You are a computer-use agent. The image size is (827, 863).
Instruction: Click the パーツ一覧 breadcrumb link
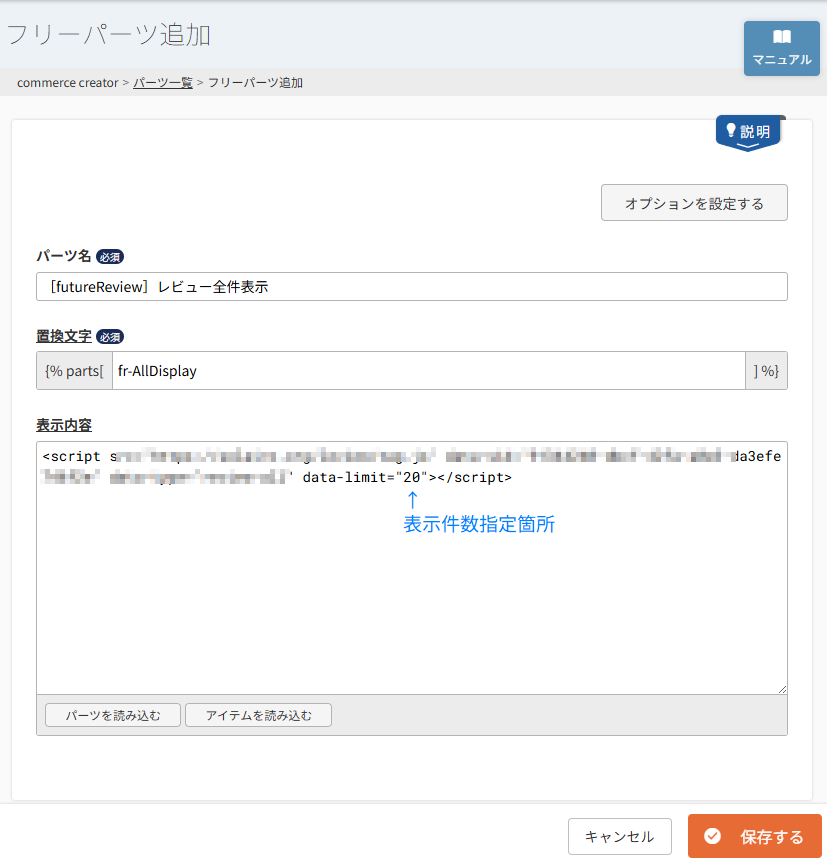click(163, 83)
